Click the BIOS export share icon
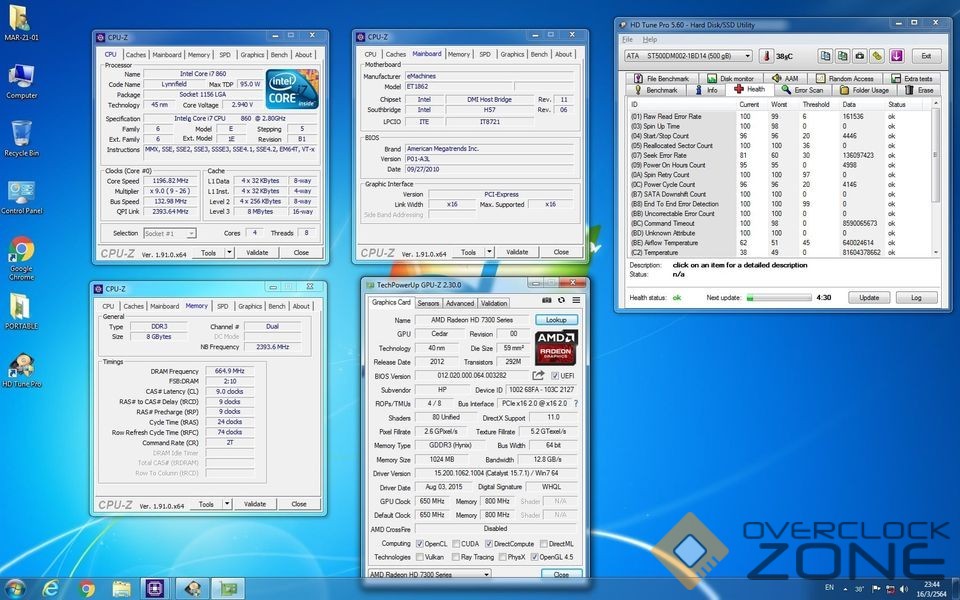 coord(540,375)
